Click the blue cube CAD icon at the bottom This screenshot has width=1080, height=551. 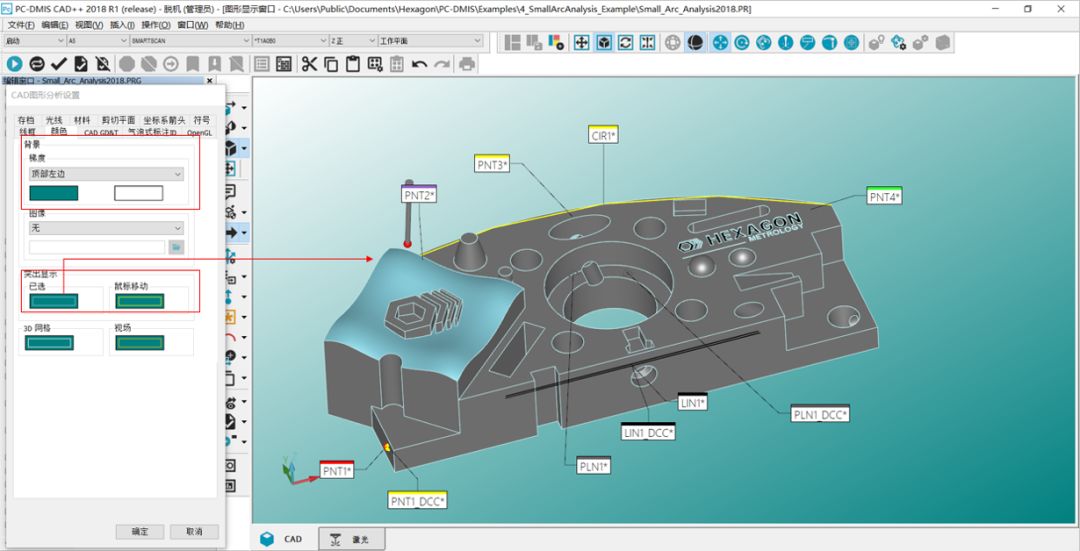coord(267,539)
